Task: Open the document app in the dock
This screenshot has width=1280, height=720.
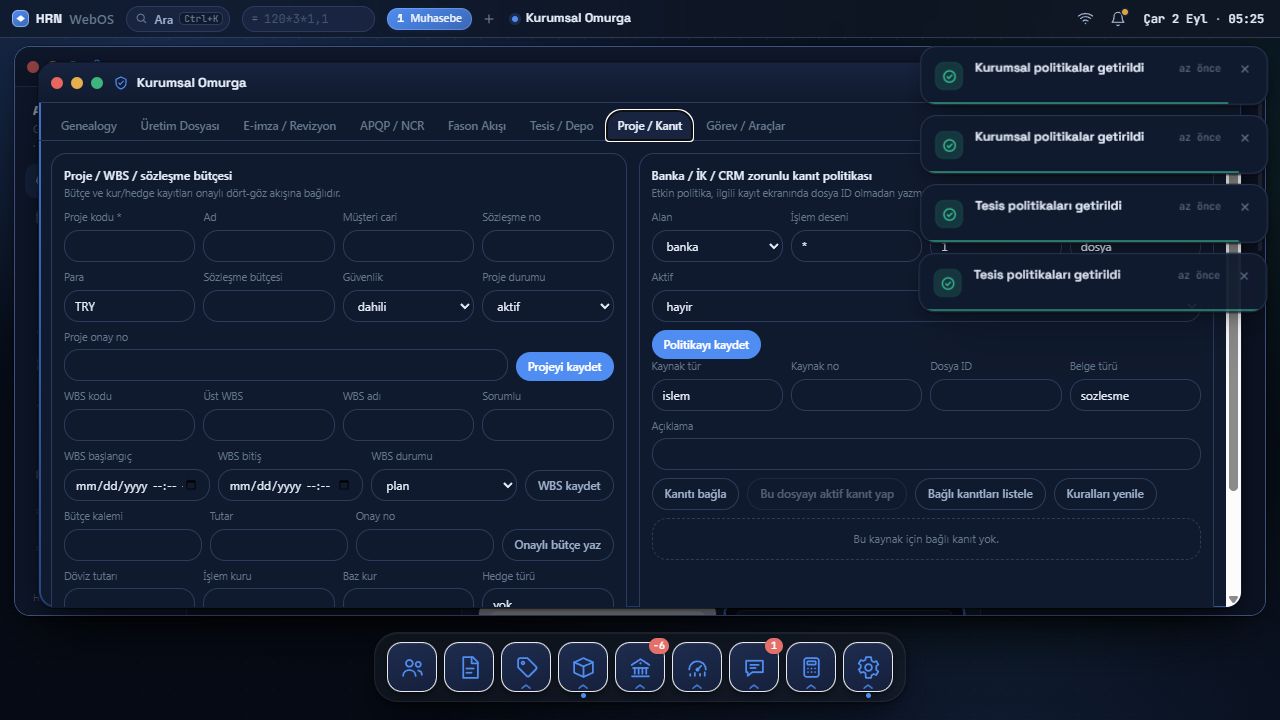Action: coord(469,667)
